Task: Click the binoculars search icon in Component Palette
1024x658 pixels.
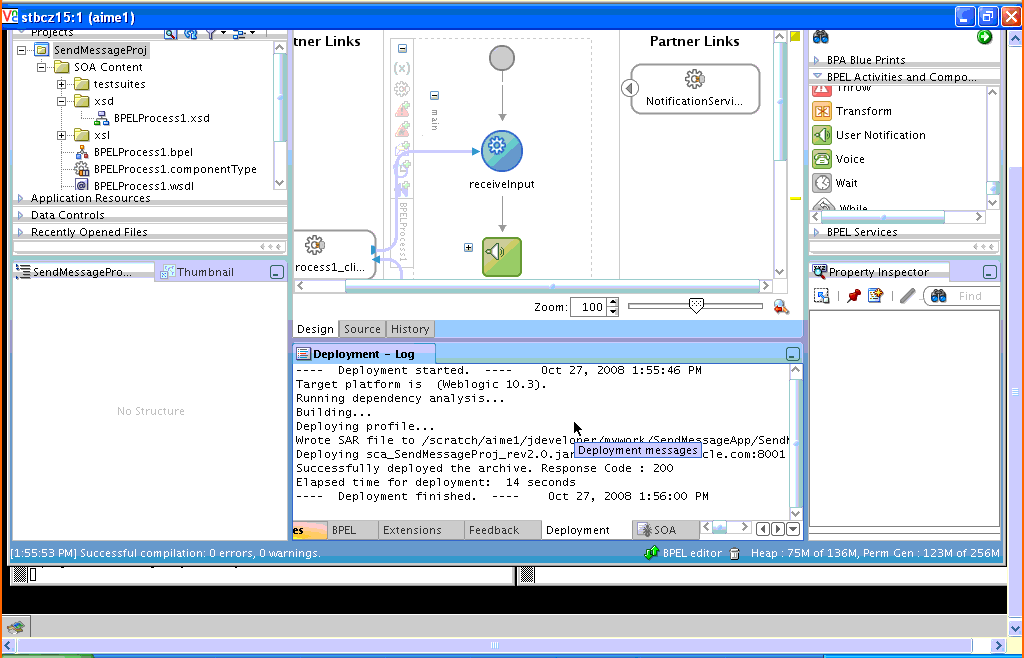Action: point(821,37)
